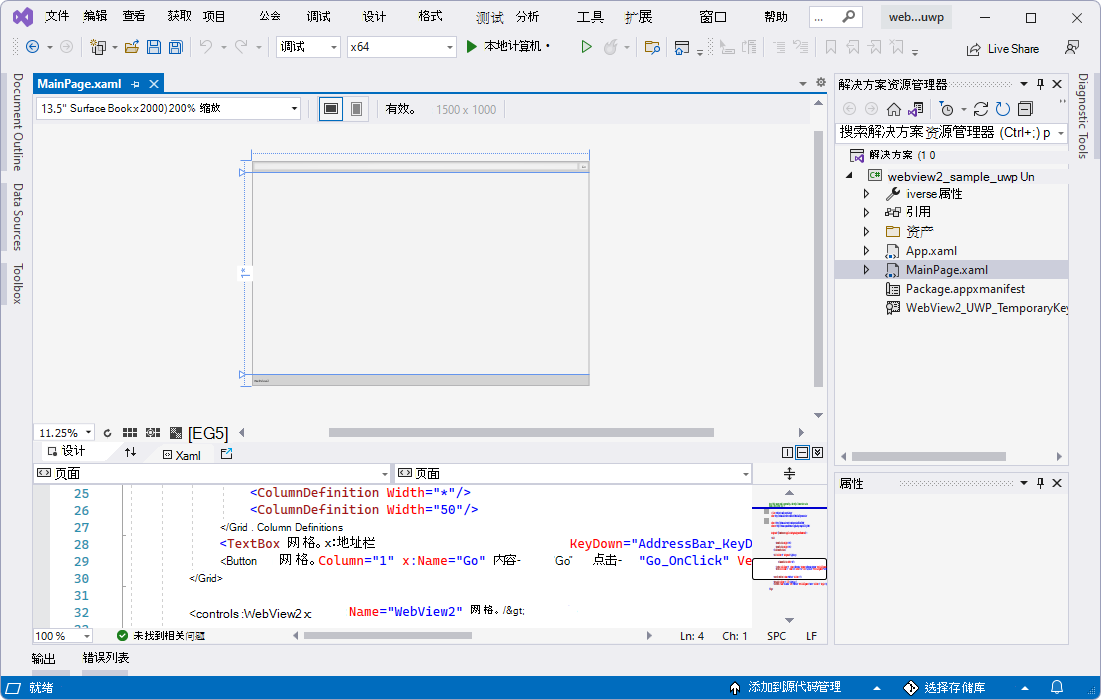Open the Toolbox side tab
This screenshot has height=700, width=1101.
tap(18, 284)
